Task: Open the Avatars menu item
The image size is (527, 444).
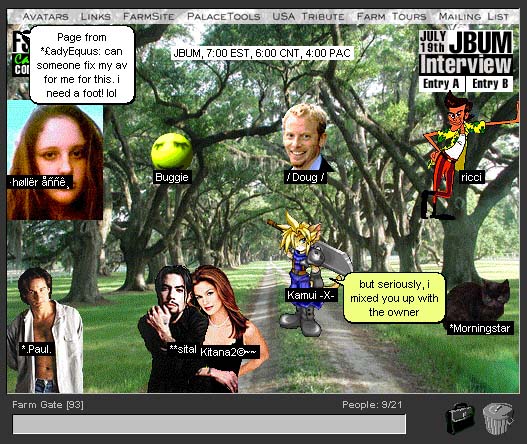Action: pos(46,16)
